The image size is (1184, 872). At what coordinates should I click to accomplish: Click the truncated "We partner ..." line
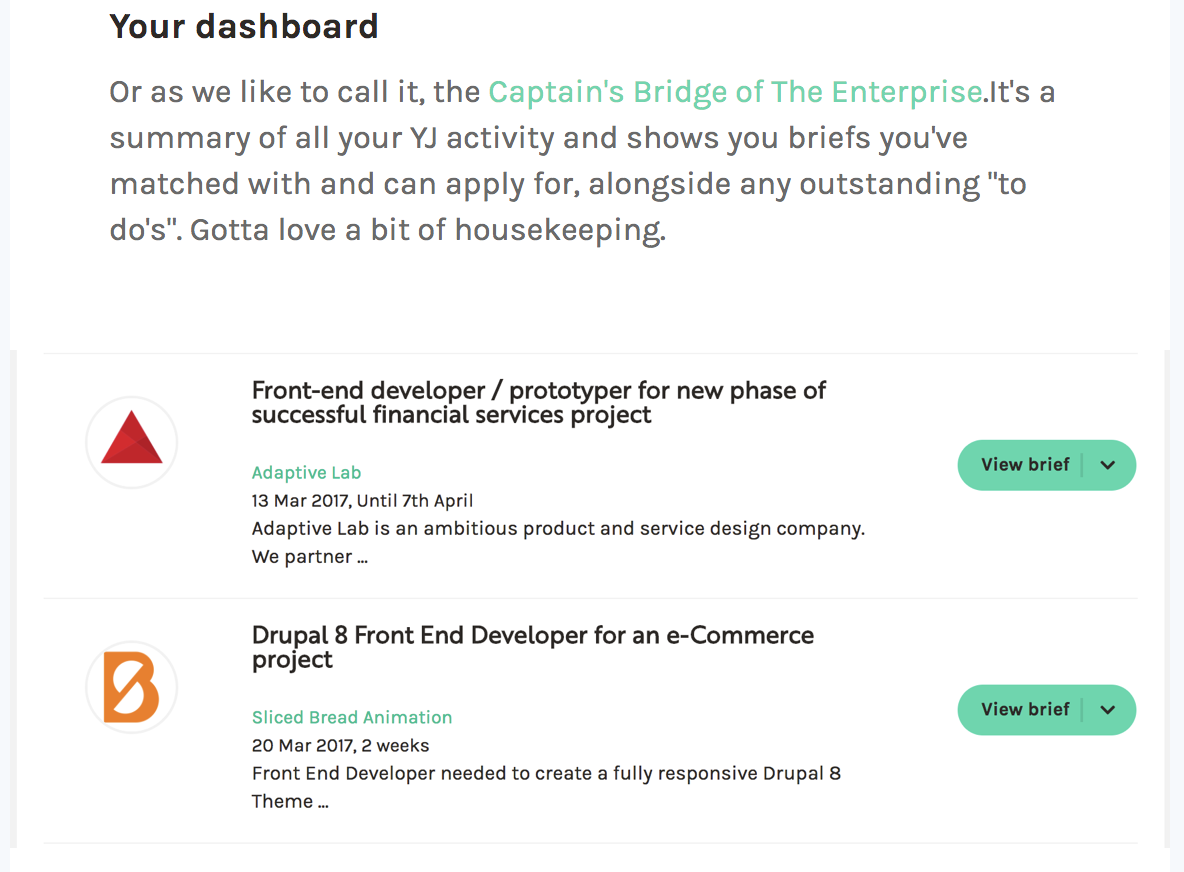(x=309, y=557)
